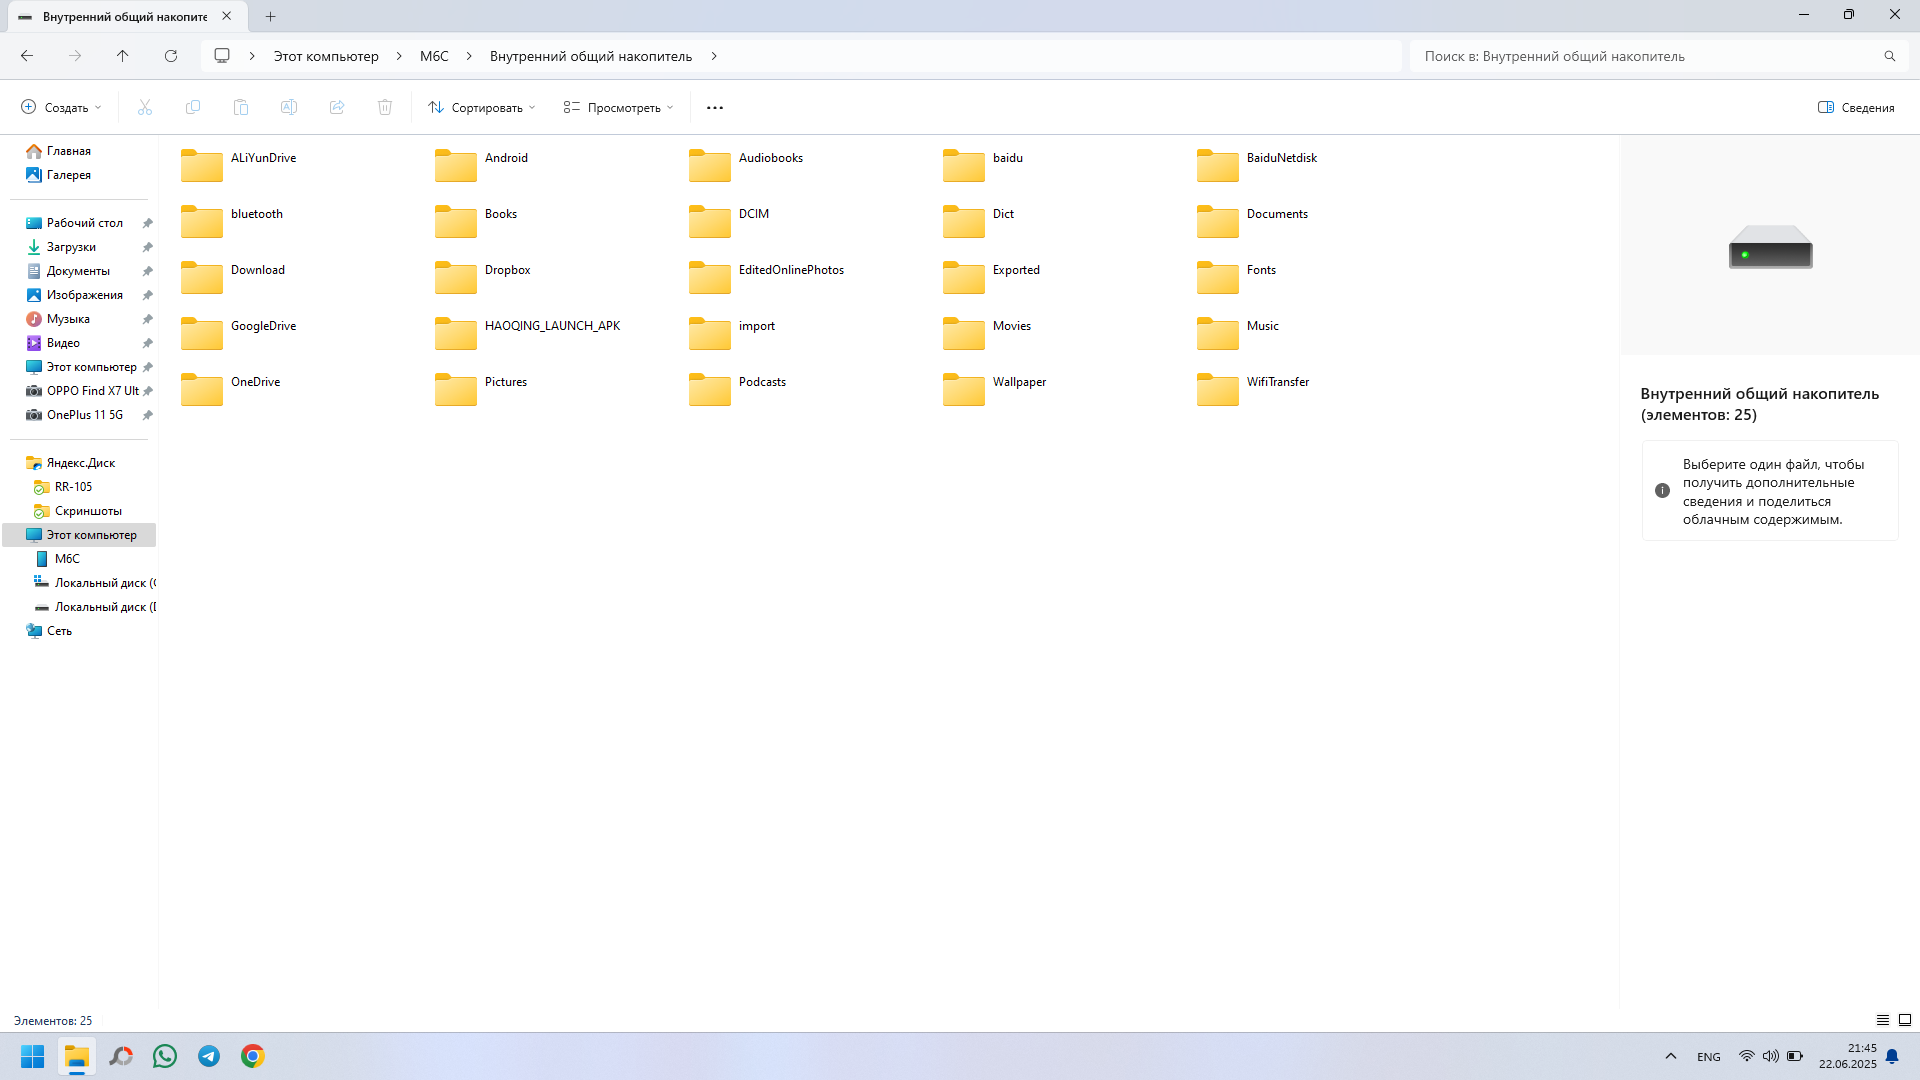The image size is (1920, 1080).
Task: Click the Cut scissors icon
Action: pyautogui.click(x=145, y=107)
